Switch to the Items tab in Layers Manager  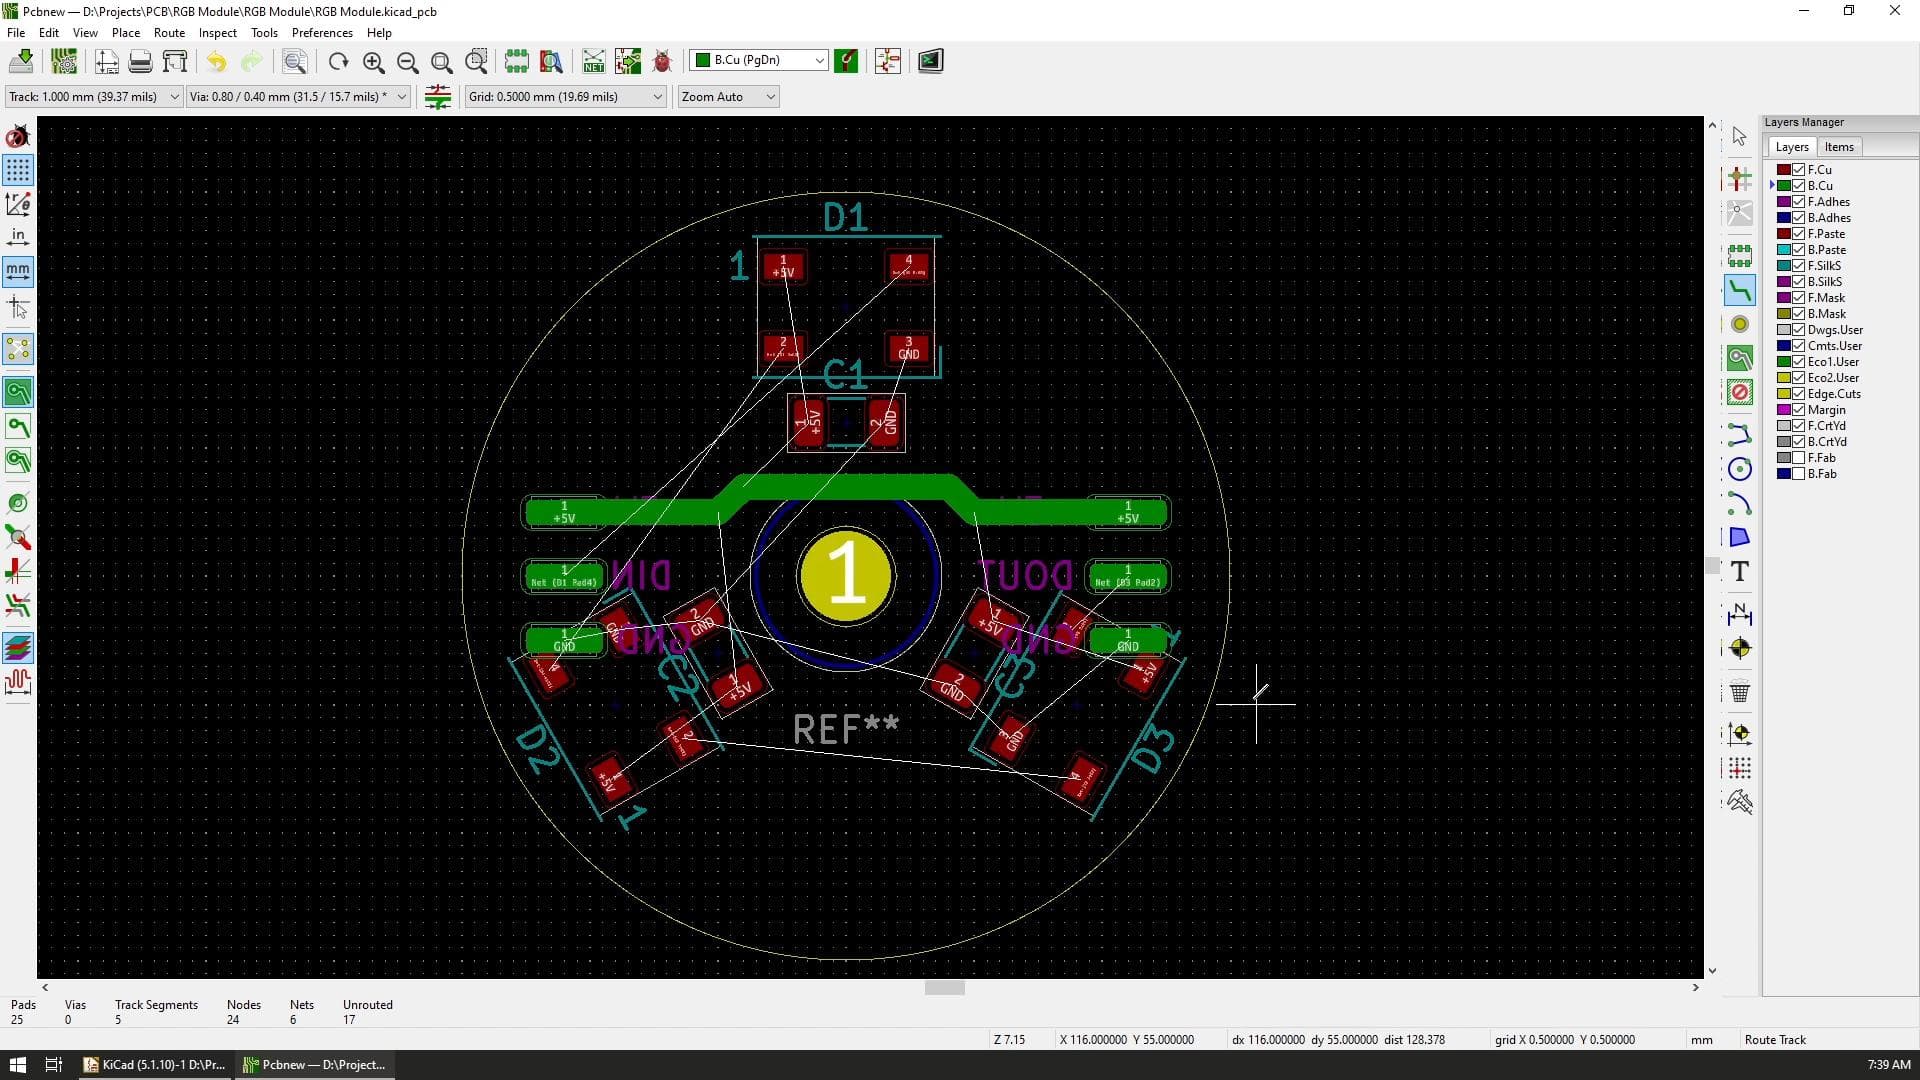[x=1839, y=146]
